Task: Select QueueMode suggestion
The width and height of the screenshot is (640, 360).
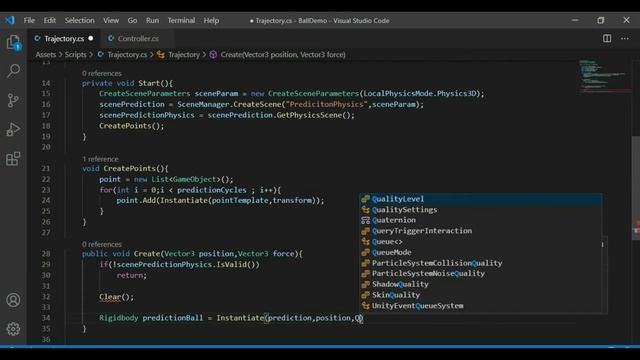Action: (481, 252)
